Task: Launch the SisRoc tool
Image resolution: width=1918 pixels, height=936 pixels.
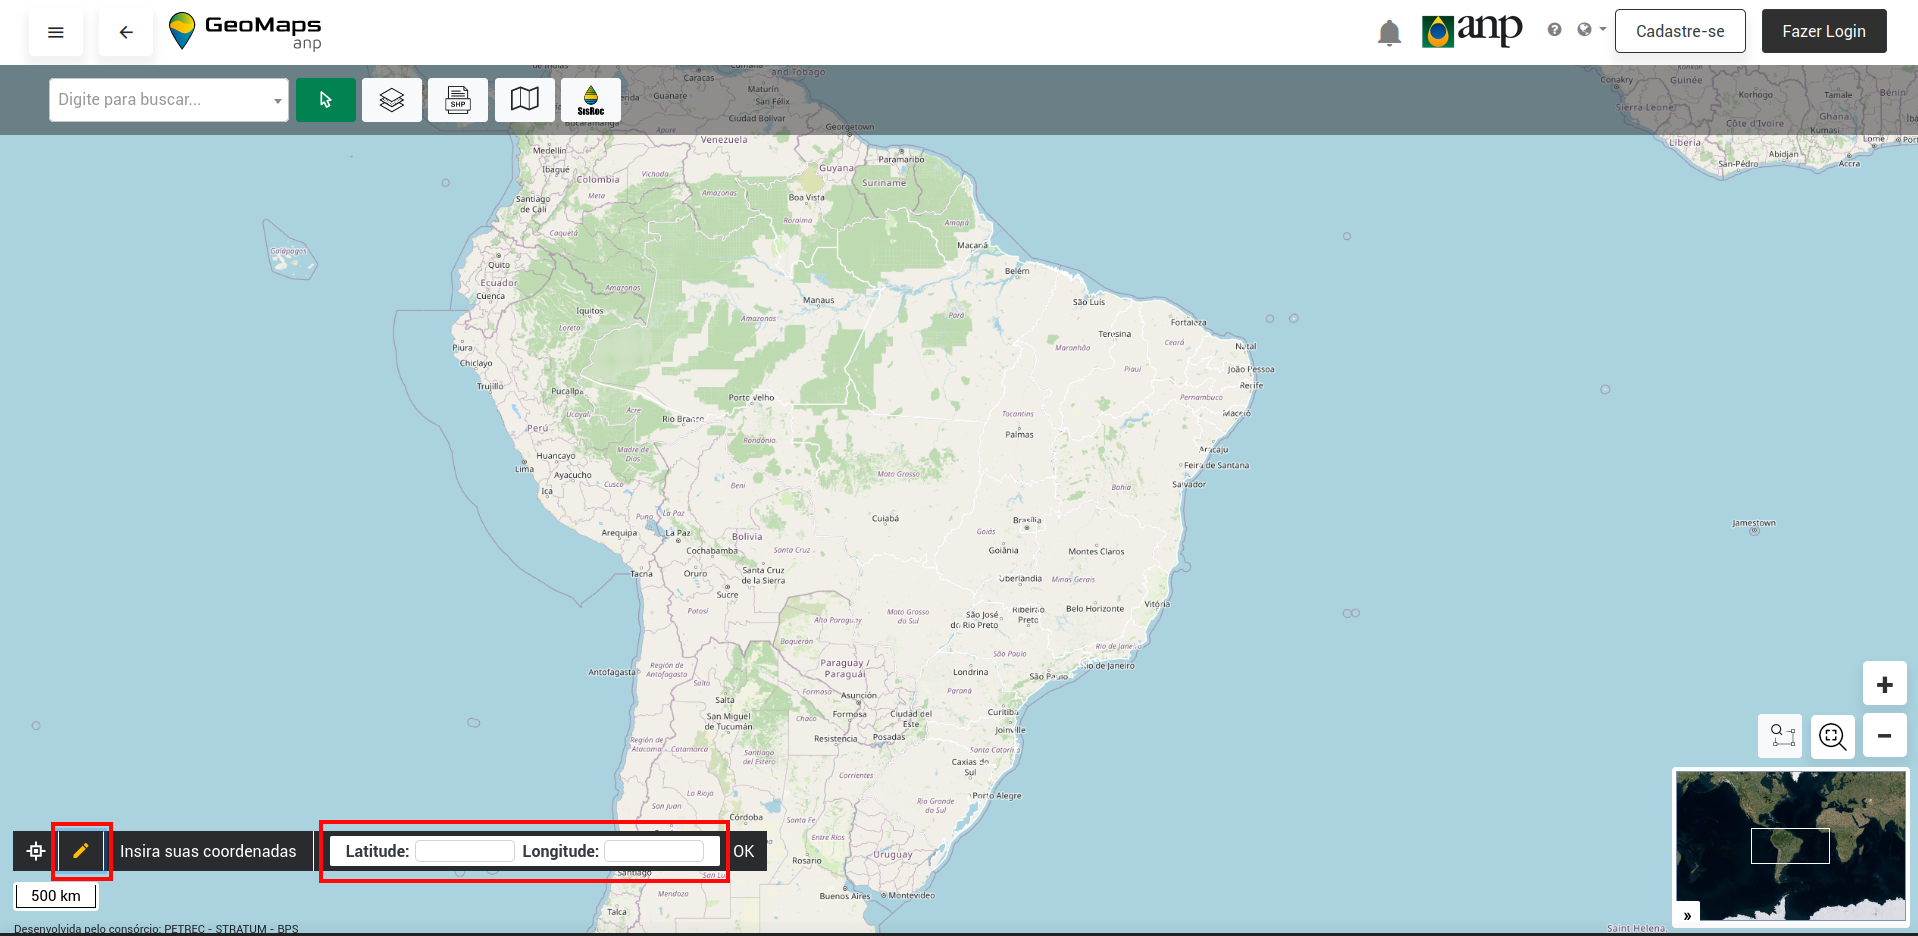Action: click(x=590, y=99)
